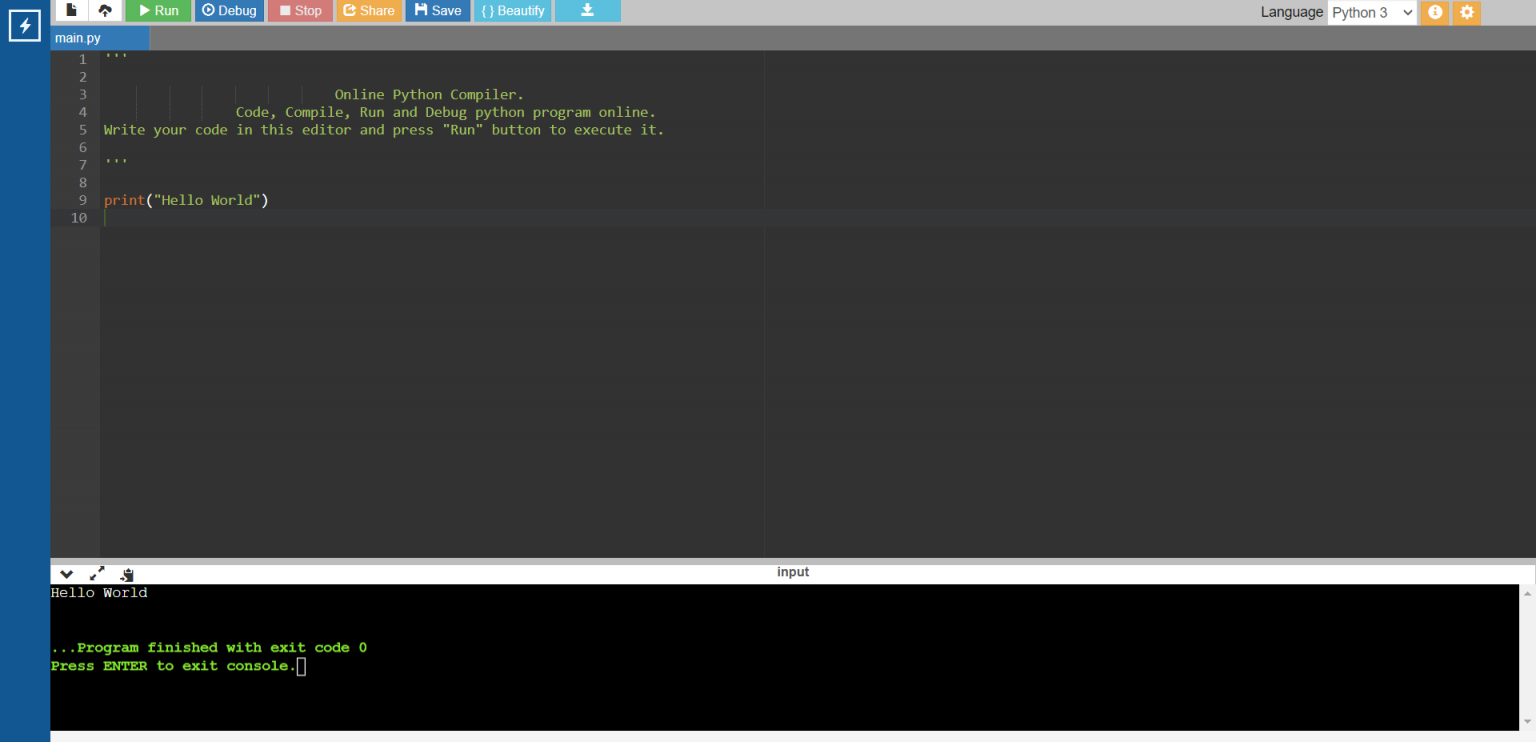
Task: Place cursor on empty line 10 in editor
Action: [x=400, y=218]
